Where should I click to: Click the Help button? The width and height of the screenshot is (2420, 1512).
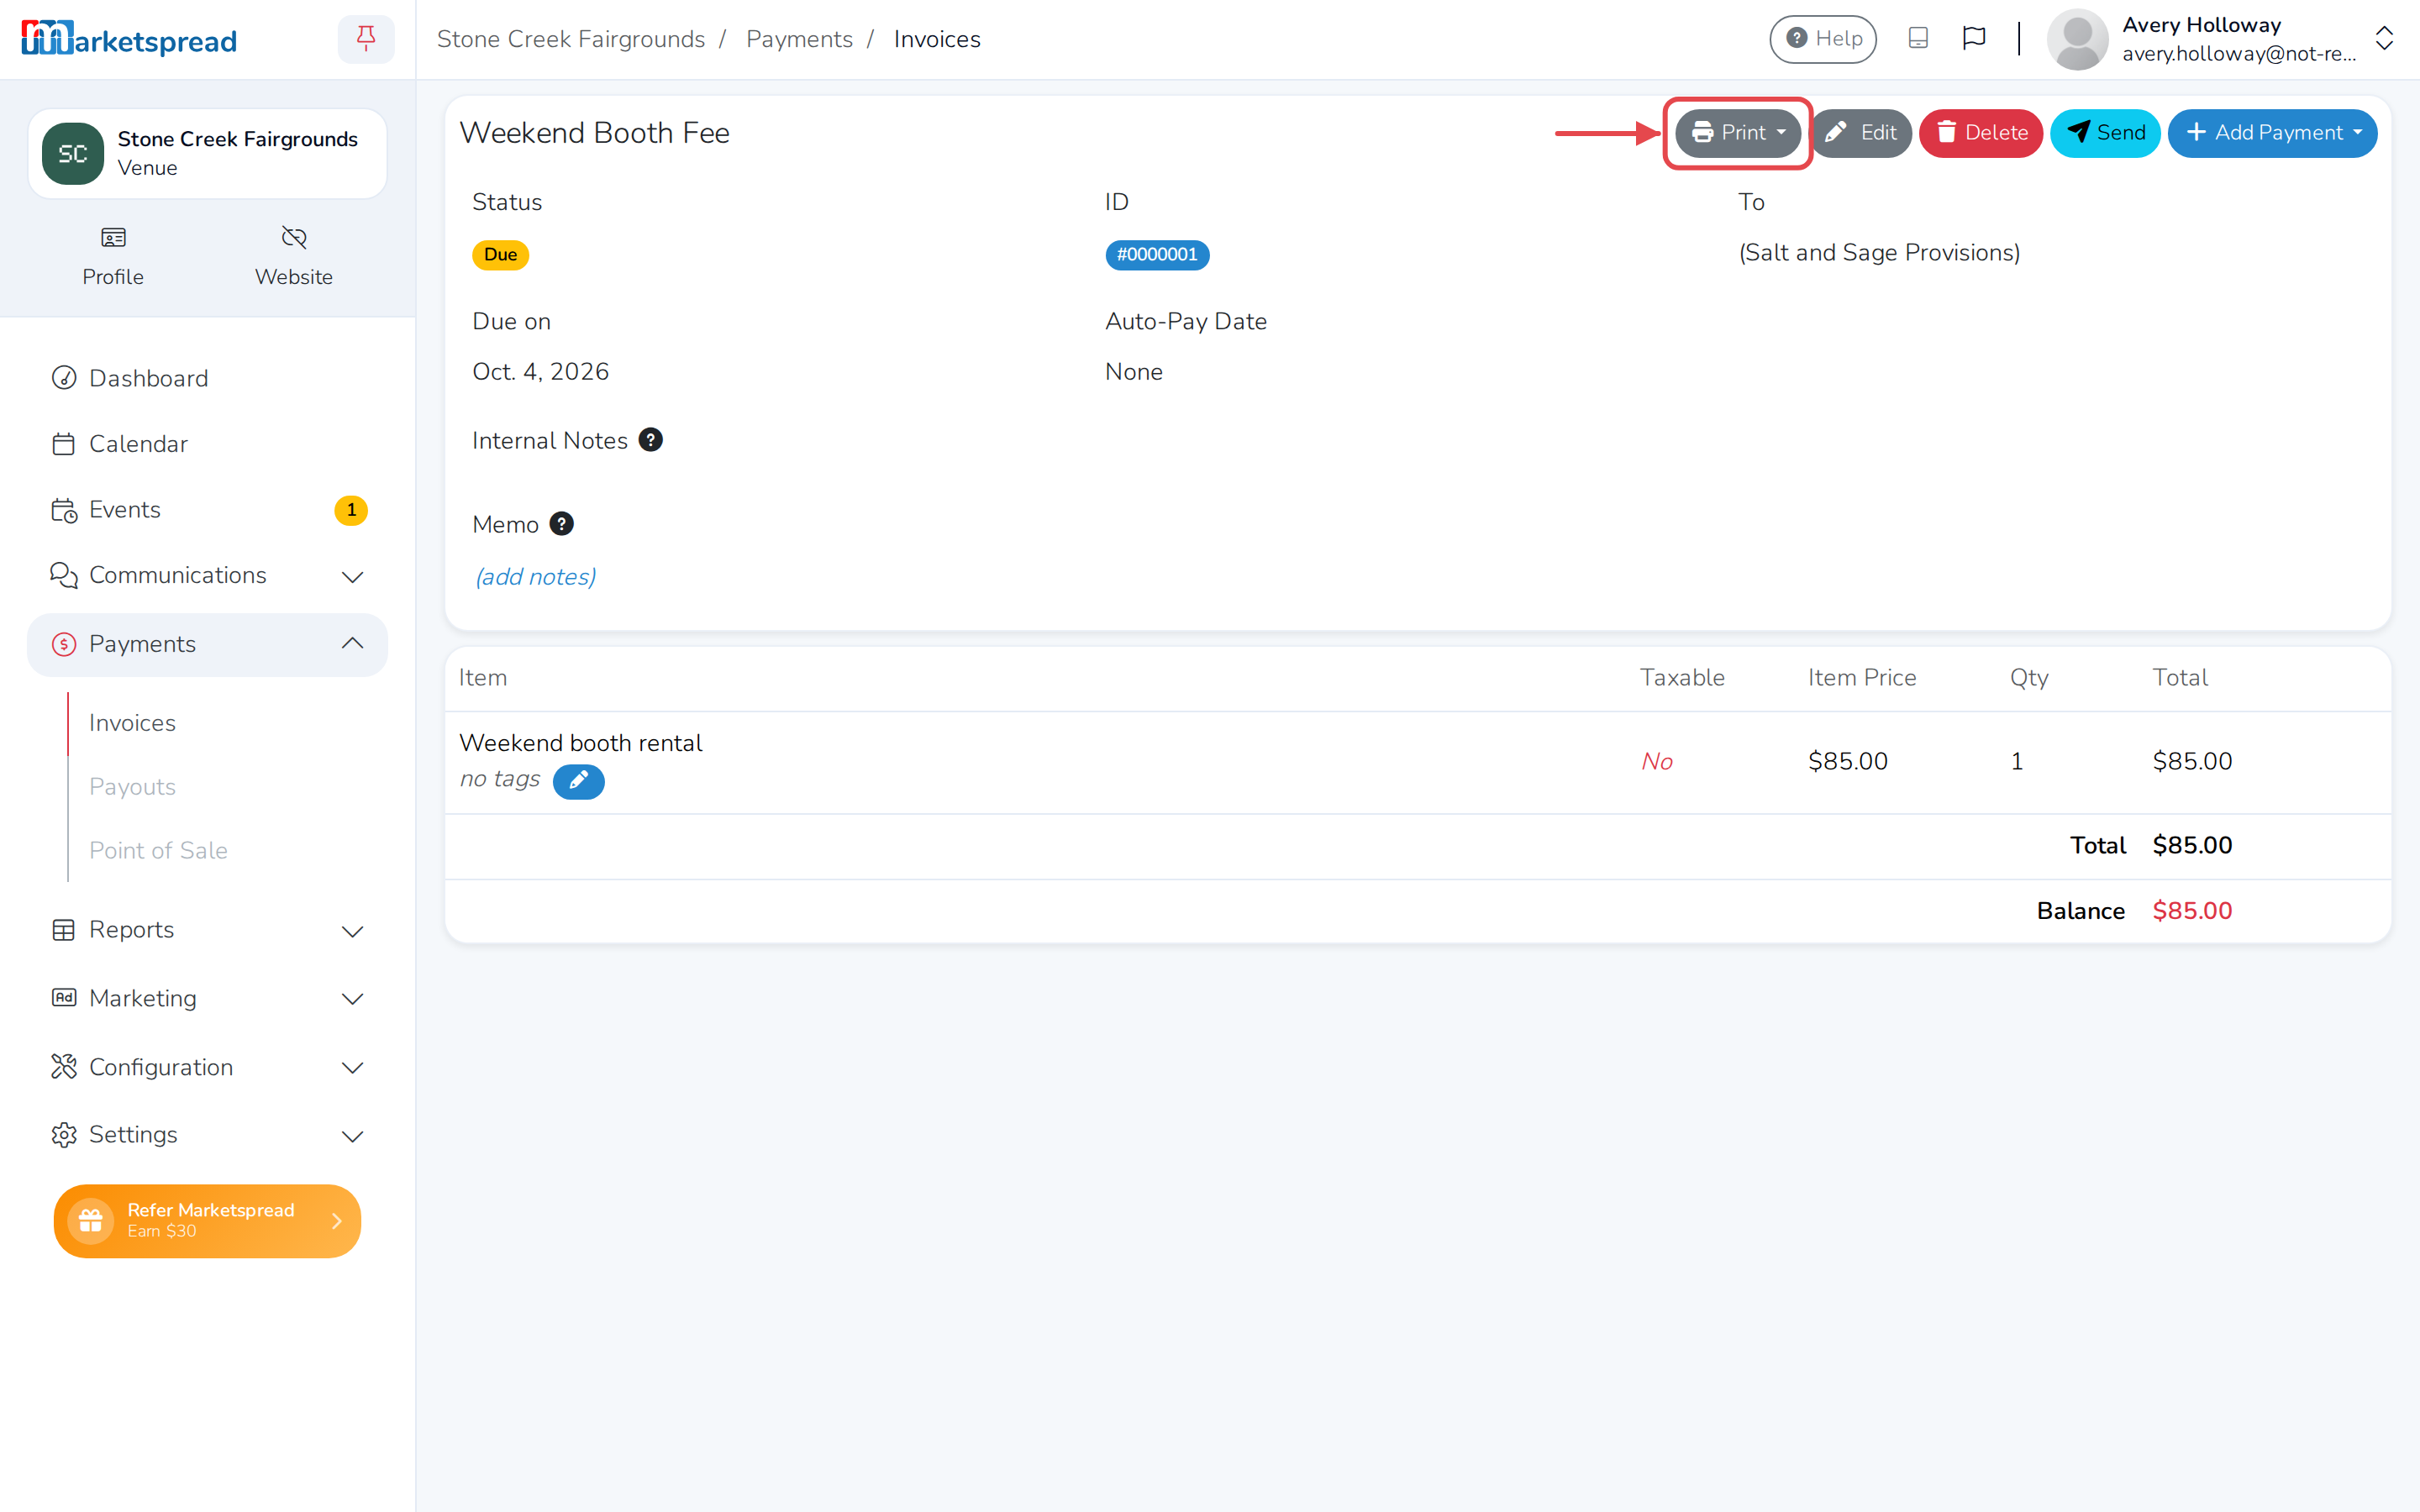tap(1822, 39)
